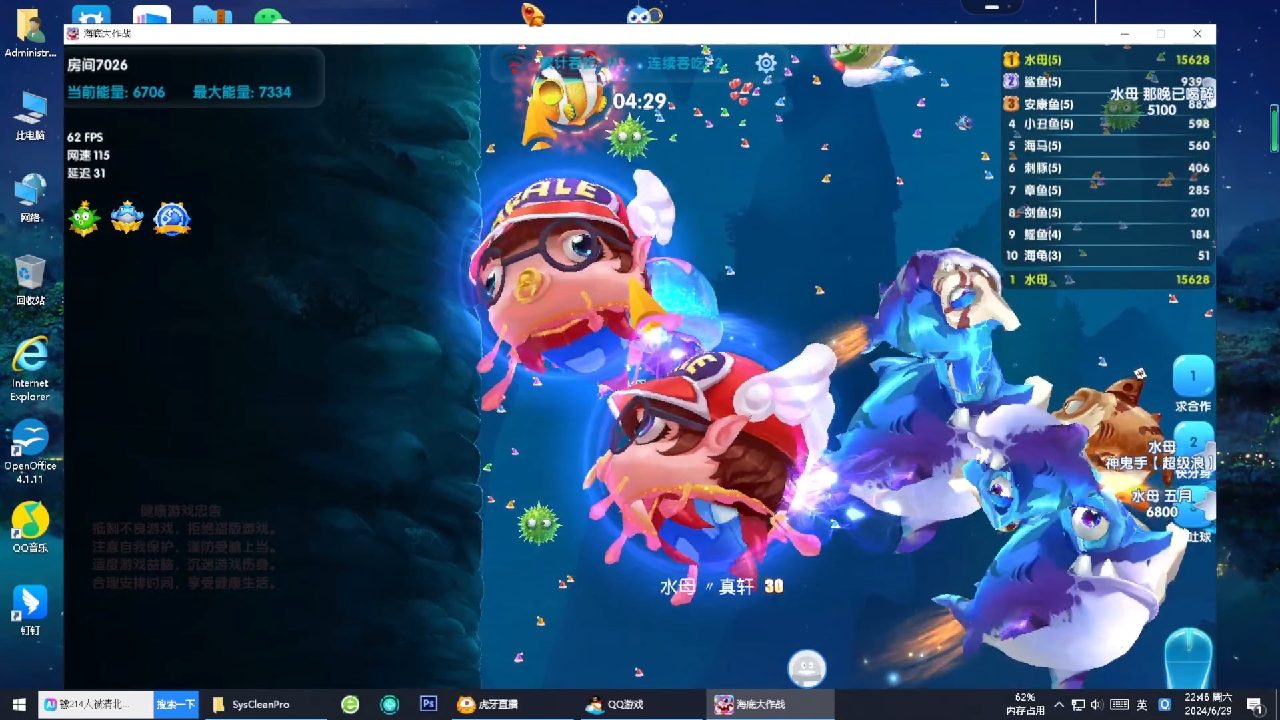This screenshot has height=720, width=1280.
Task: Click the 搜索一下 search button
Action: (175, 704)
